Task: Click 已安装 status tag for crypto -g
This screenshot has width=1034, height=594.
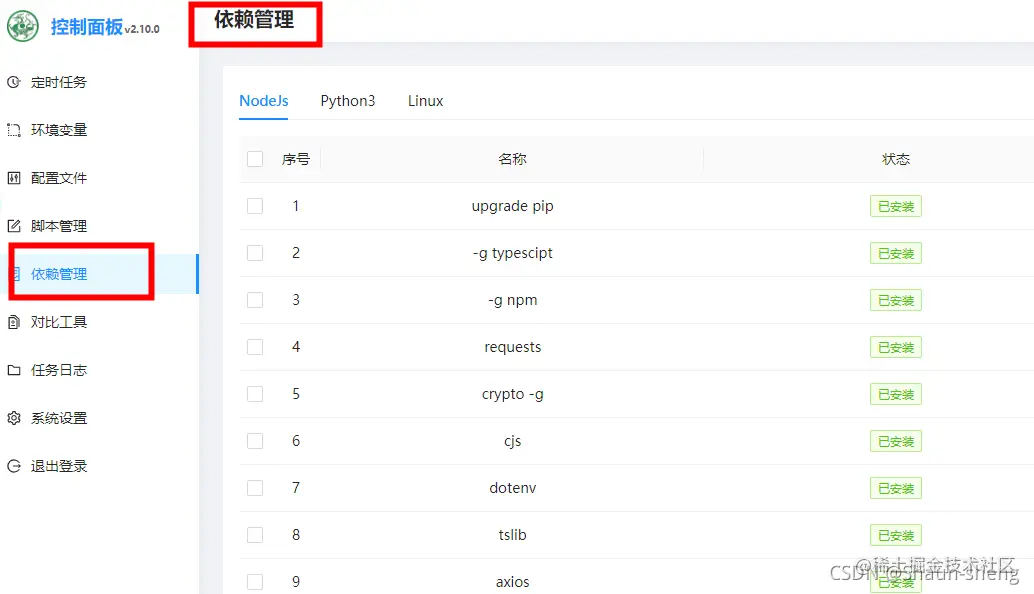Action: coord(896,394)
